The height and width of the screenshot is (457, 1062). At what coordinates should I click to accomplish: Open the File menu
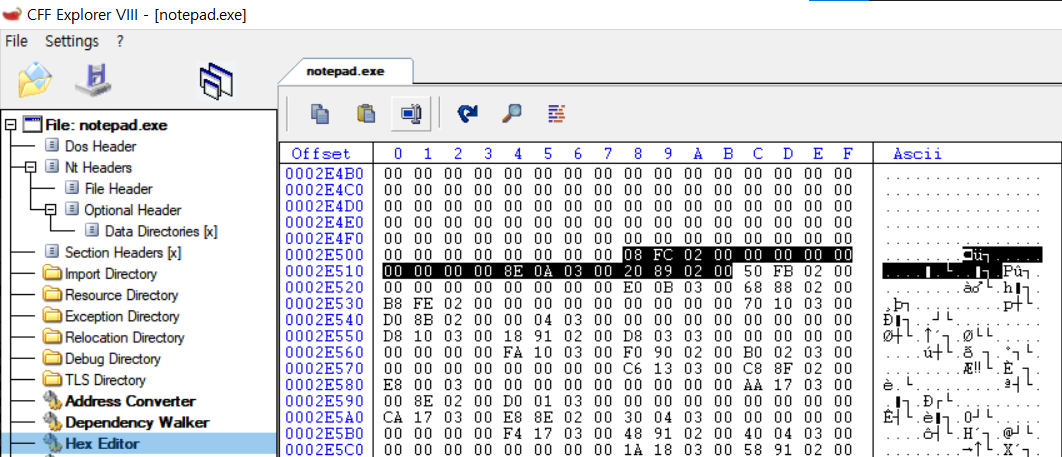(16, 41)
